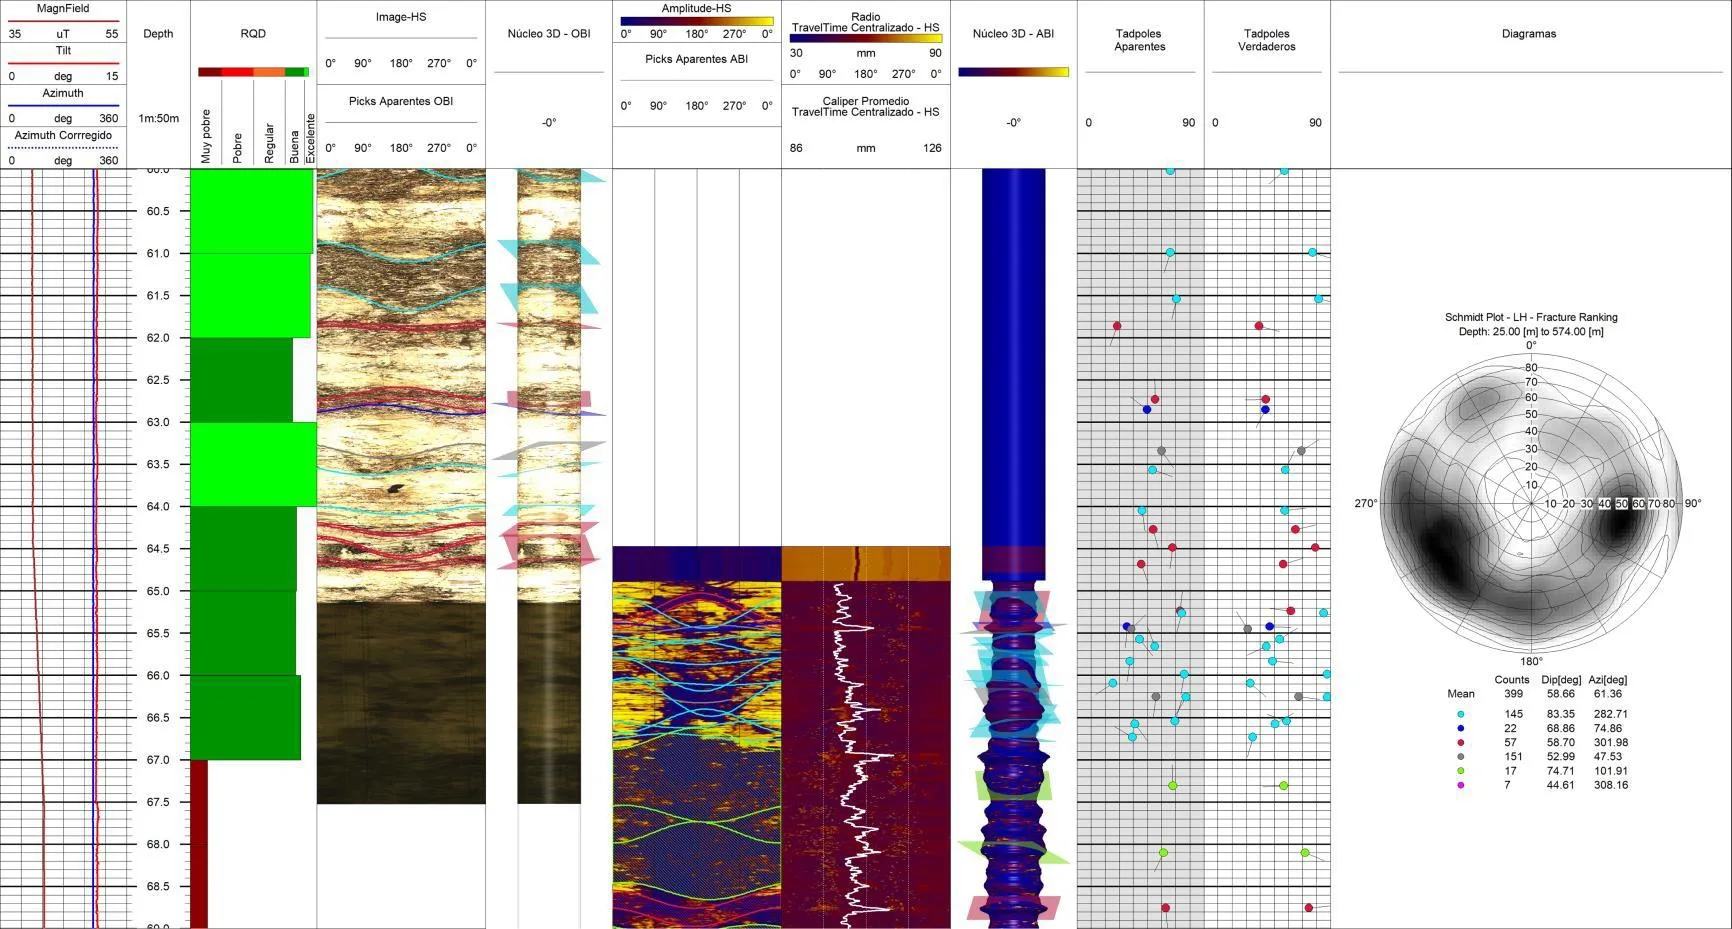Click the mean dip value 58.66

[x=1560, y=693]
